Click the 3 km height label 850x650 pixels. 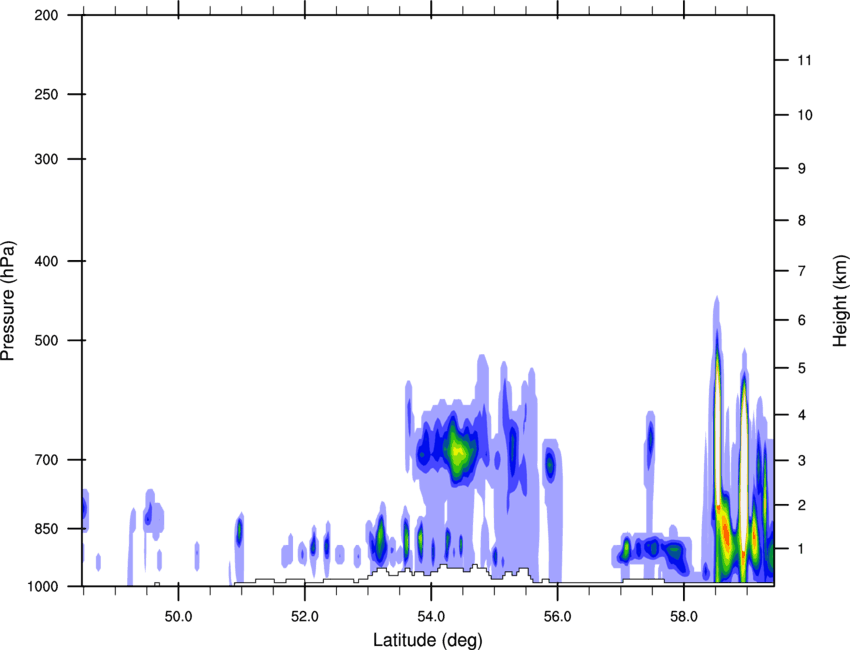[x=802, y=461]
